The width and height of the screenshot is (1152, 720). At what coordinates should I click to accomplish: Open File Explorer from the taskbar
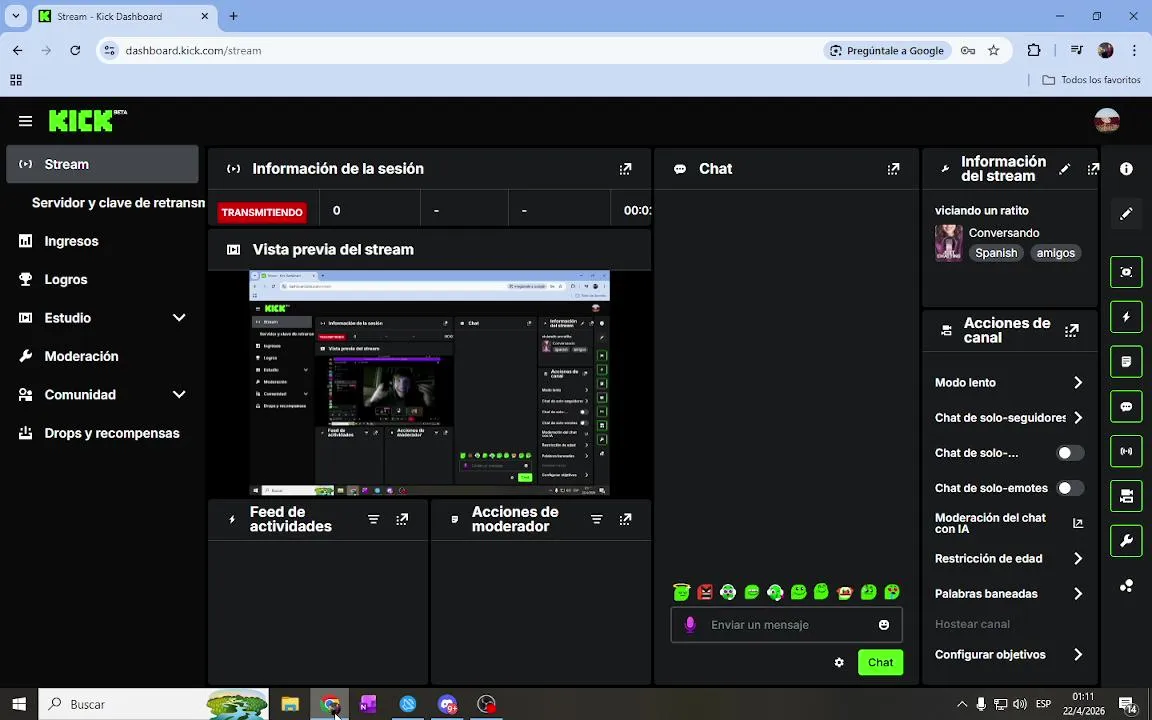point(290,705)
